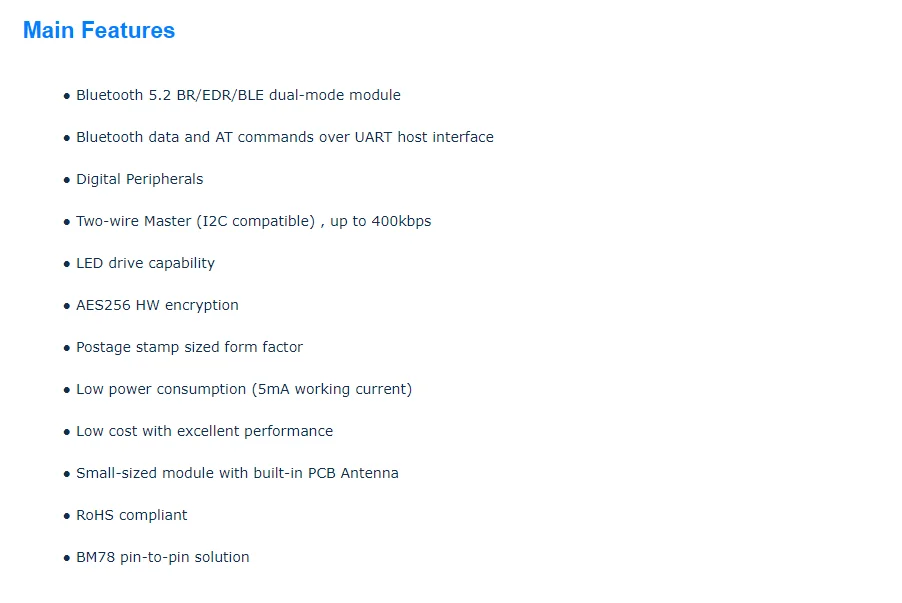
Task: Click the Bluetooth 5.2 BR/EDR/BLE dual-mode line
Action: pyautogui.click(x=238, y=95)
